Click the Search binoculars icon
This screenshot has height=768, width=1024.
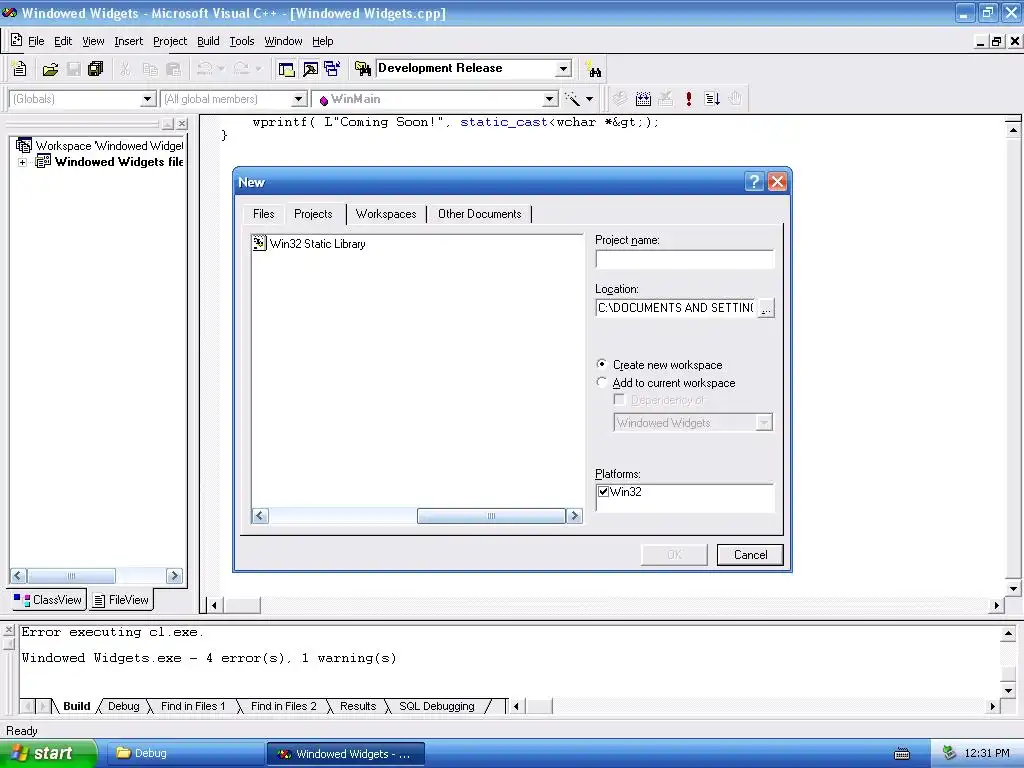(594, 69)
